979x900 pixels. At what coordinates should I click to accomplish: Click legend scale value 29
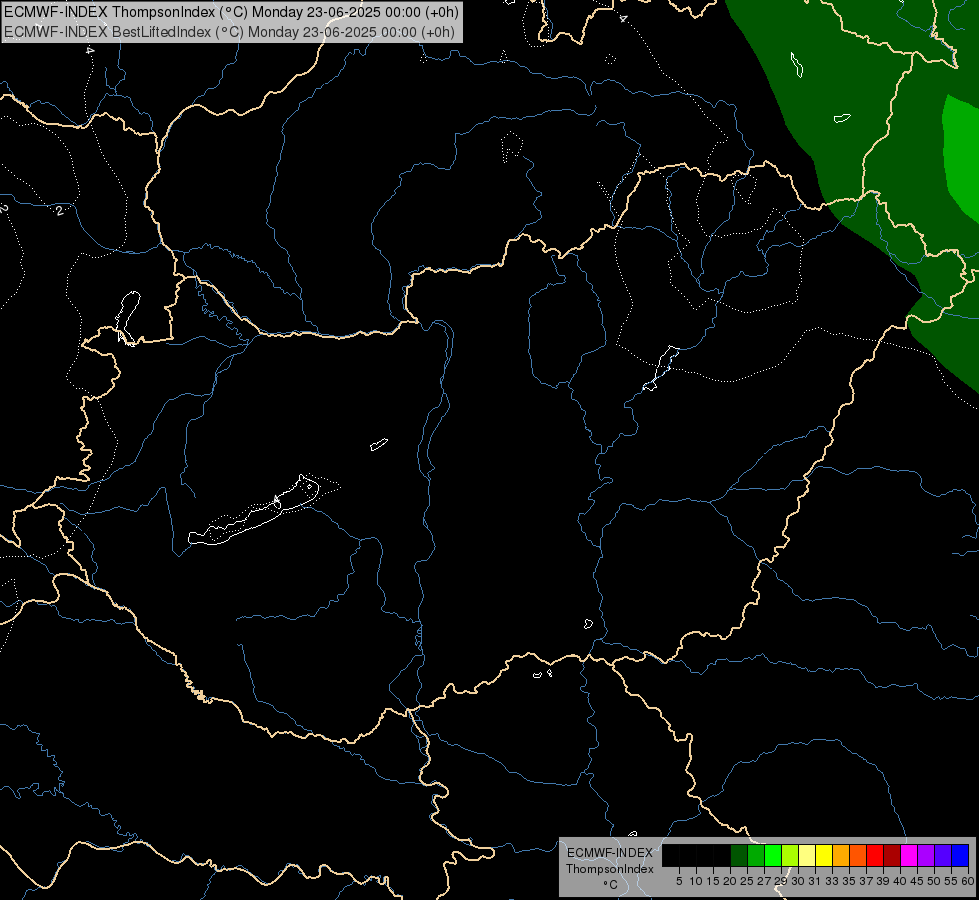click(x=780, y=881)
